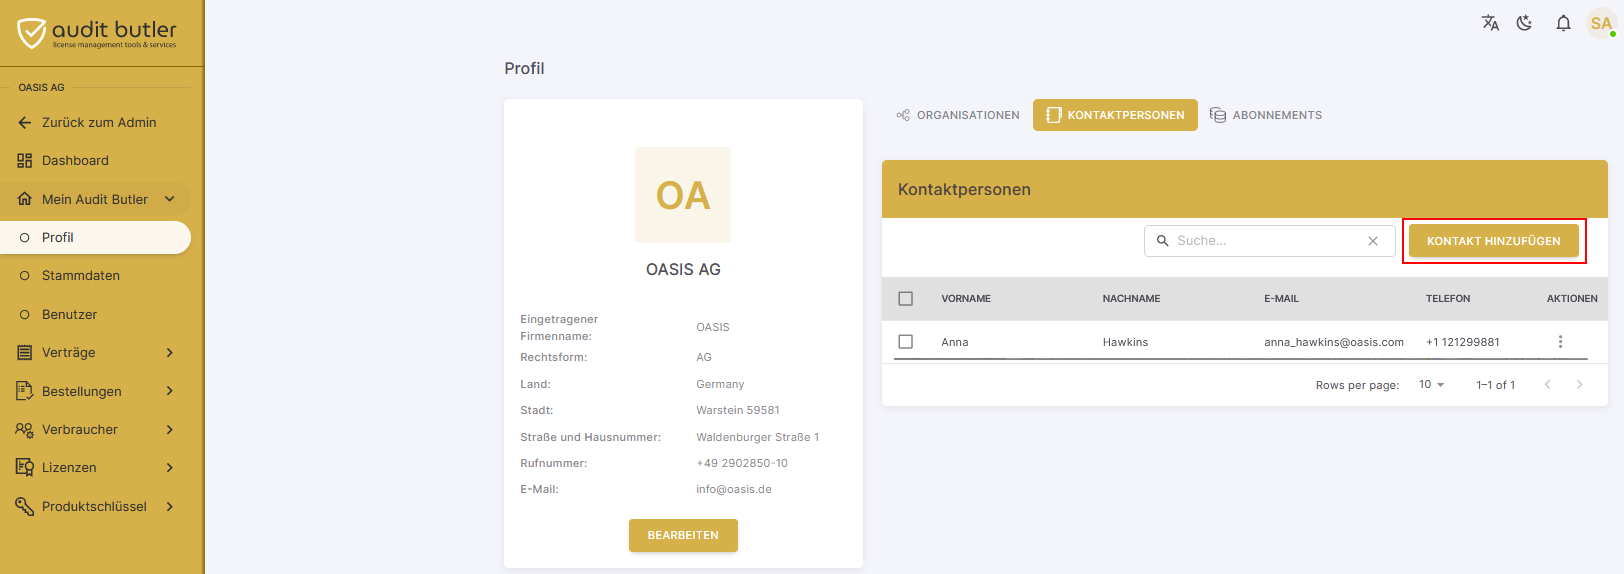1624x574 pixels.
Task: Click the +49 2902850-10 phone value
Action: [x=742, y=463]
